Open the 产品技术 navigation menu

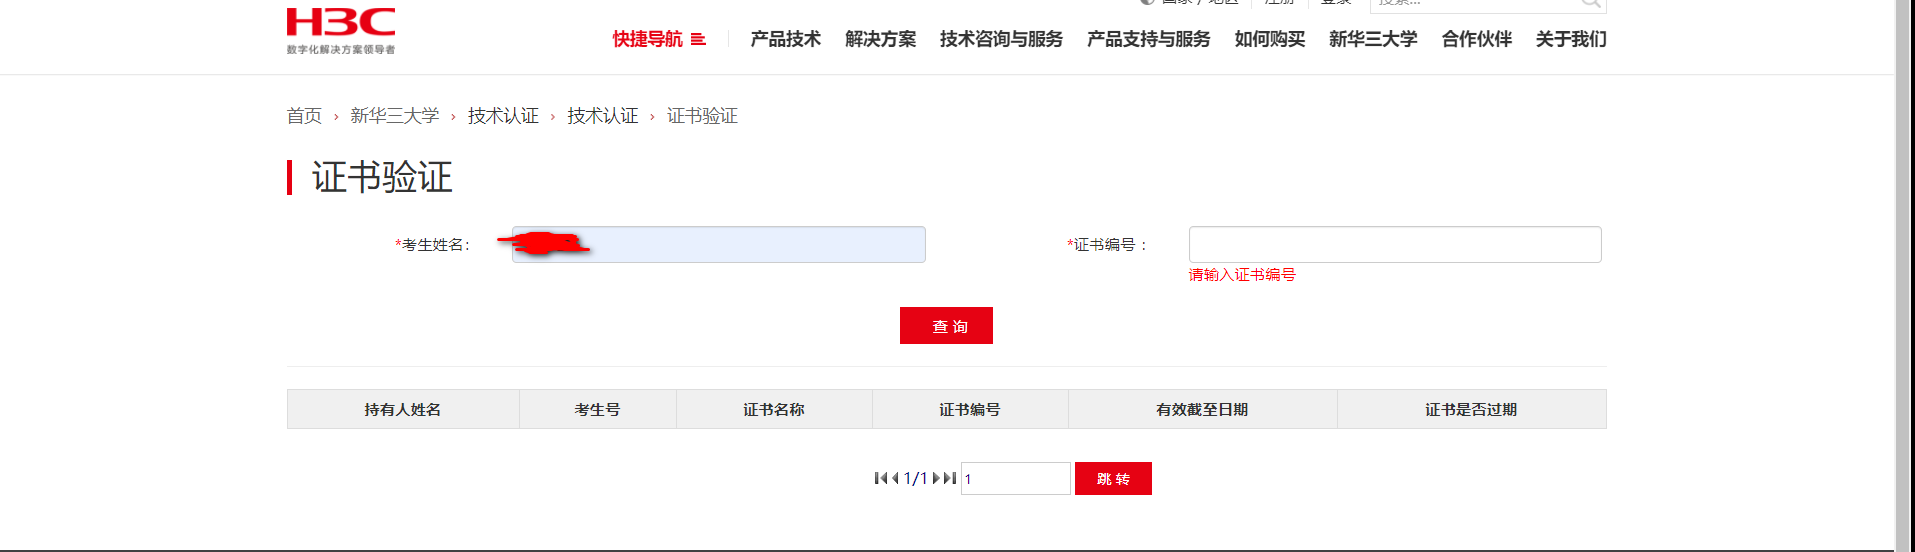point(785,39)
